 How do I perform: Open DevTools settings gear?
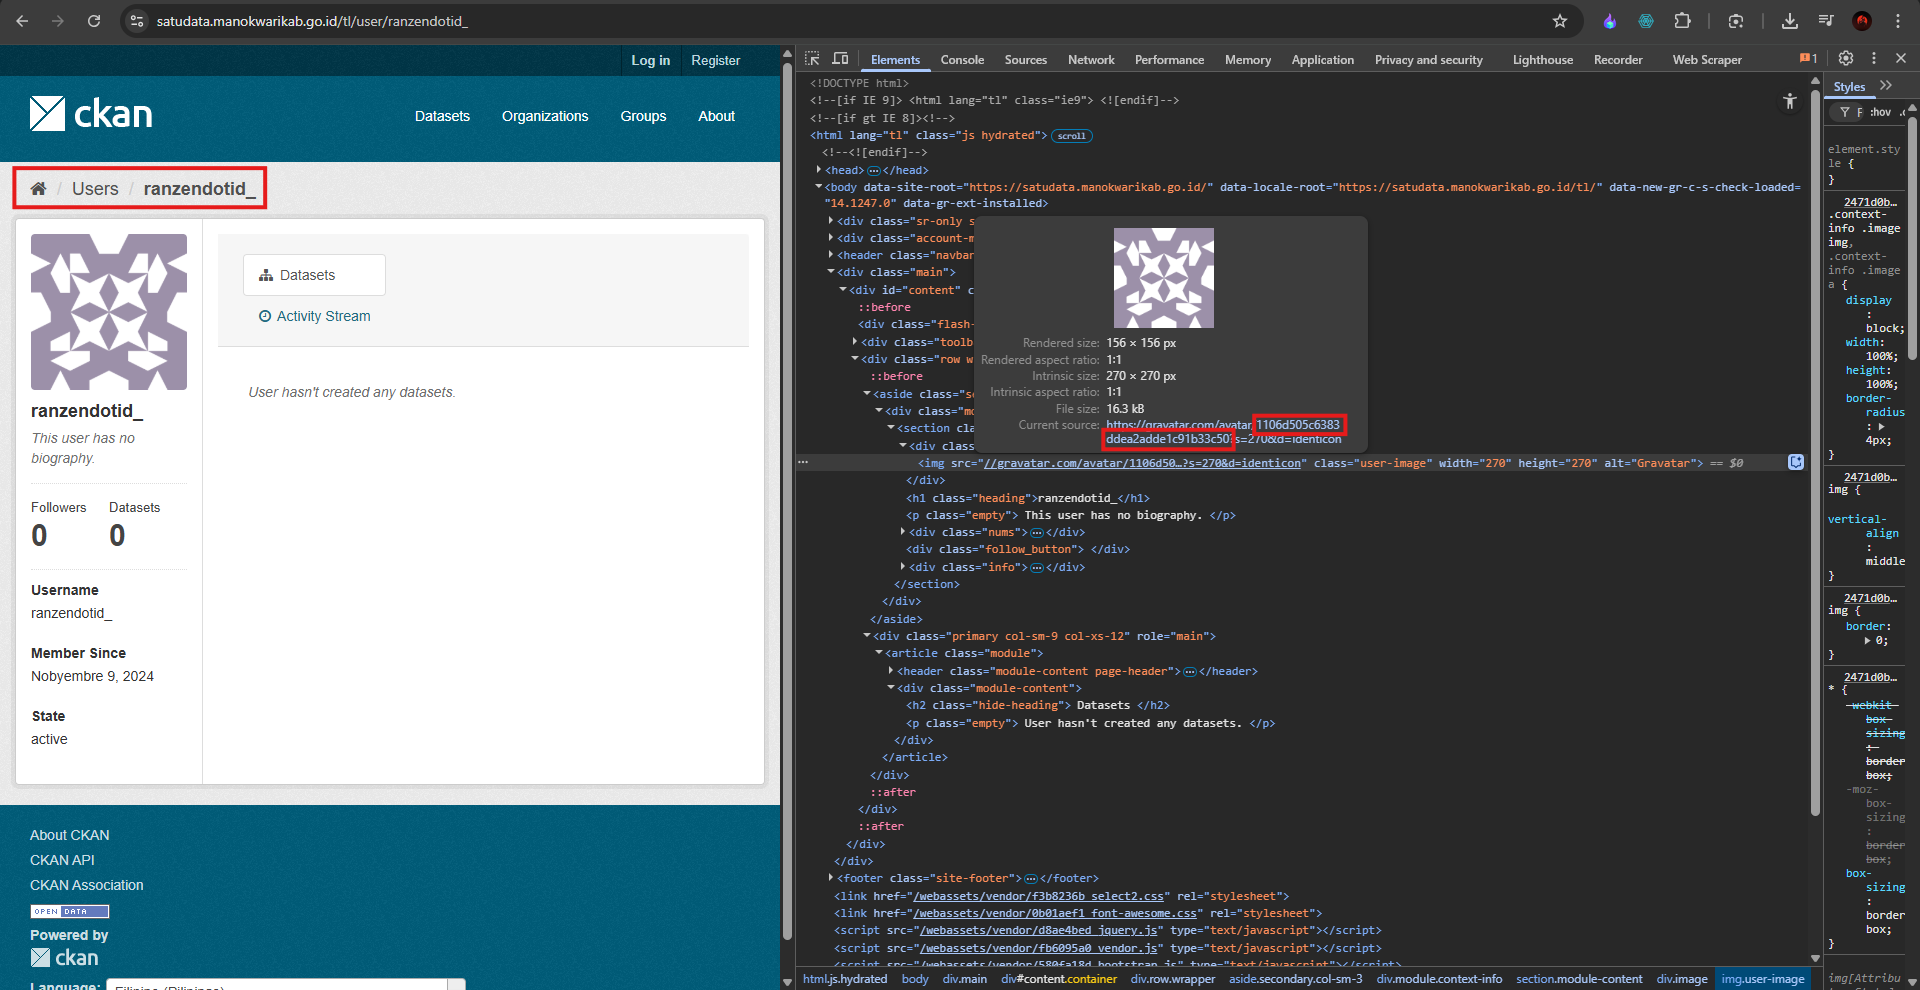point(1846,58)
